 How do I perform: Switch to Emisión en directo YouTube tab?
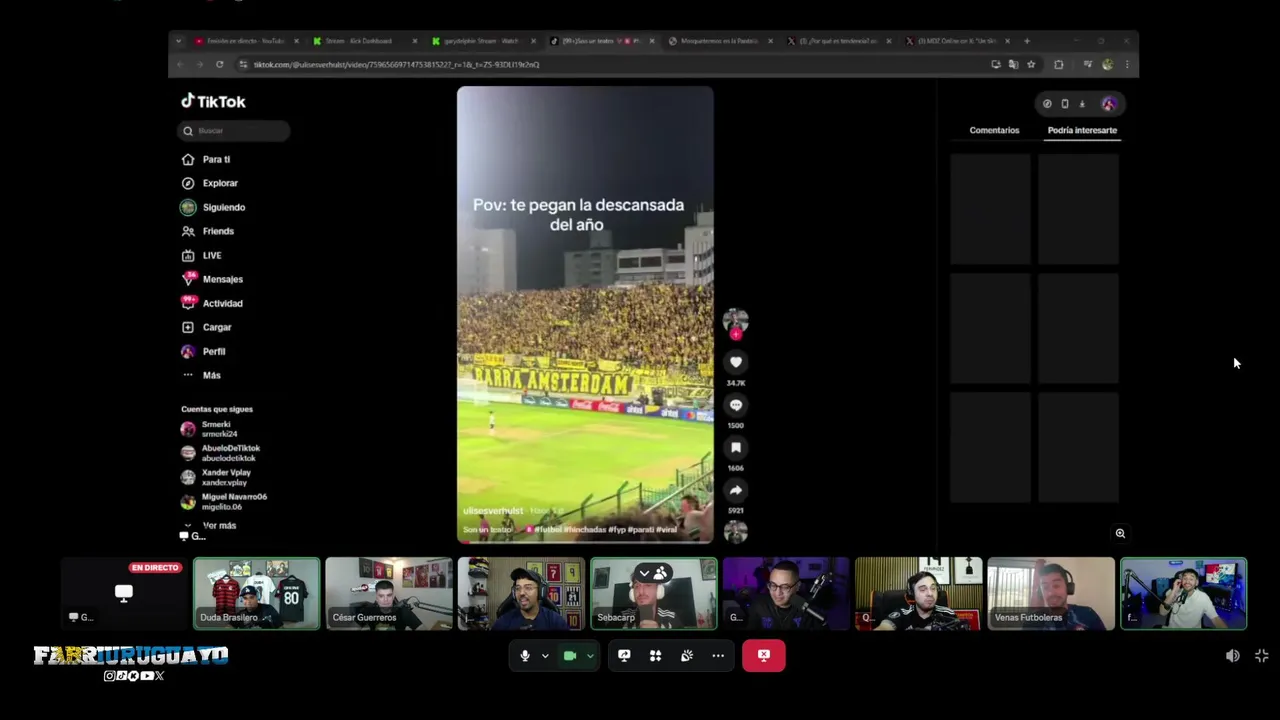(246, 41)
